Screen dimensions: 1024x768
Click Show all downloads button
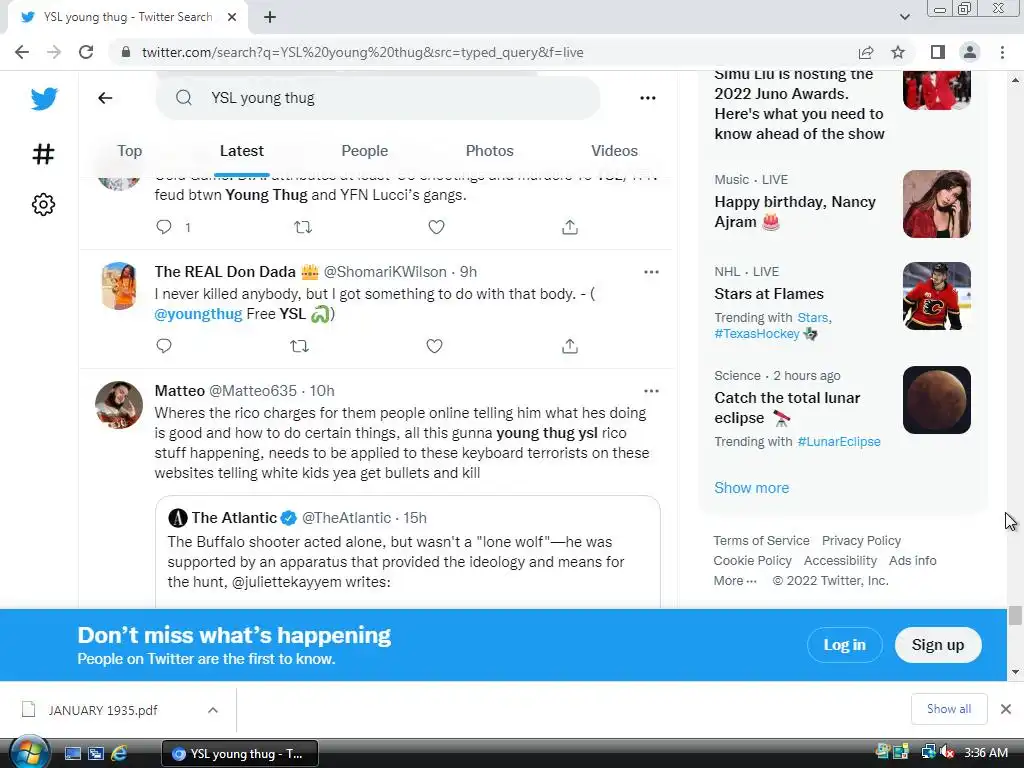click(948, 709)
